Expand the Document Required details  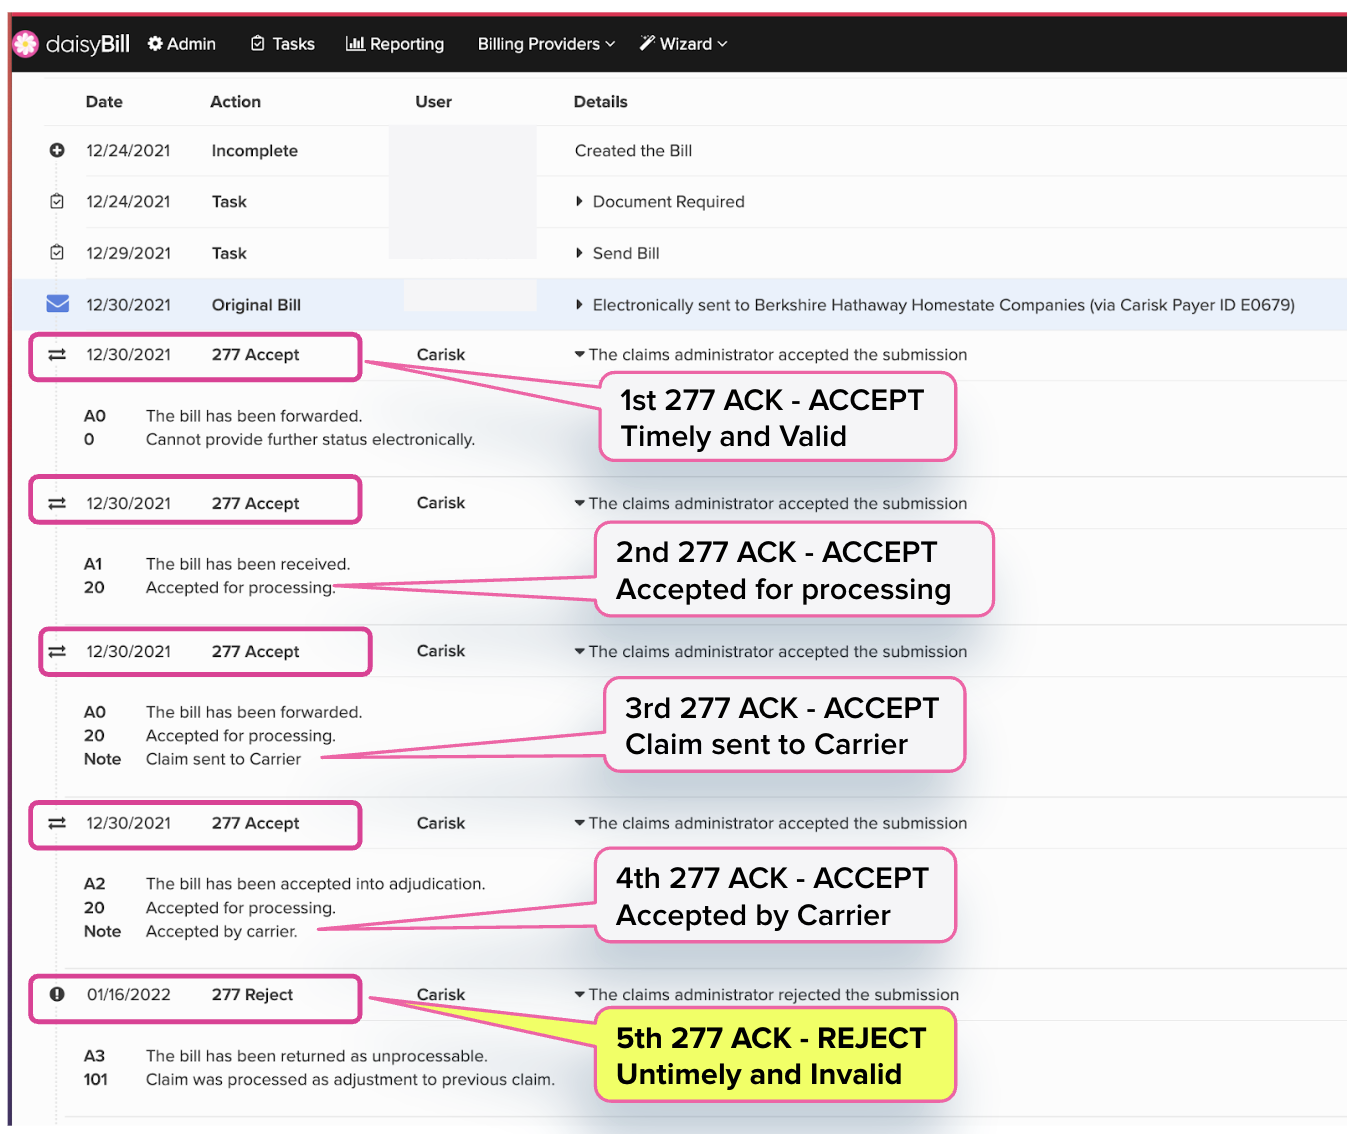pos(579,201)
